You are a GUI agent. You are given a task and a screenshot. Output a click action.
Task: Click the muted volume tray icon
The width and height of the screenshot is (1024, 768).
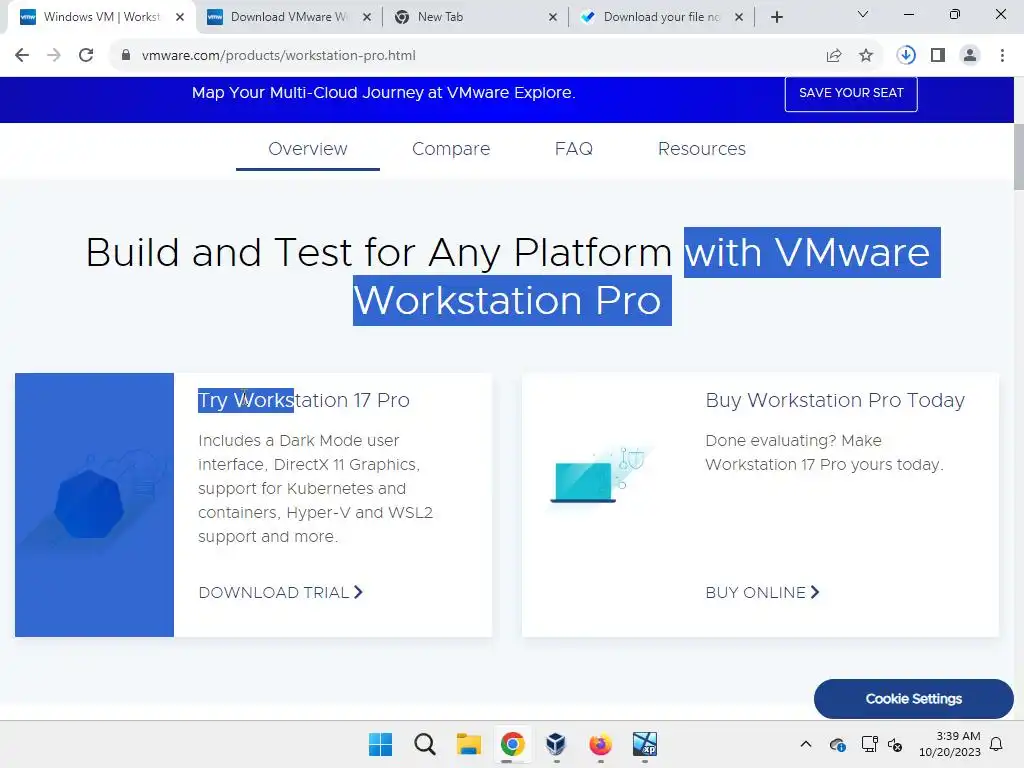coord(895,744)
